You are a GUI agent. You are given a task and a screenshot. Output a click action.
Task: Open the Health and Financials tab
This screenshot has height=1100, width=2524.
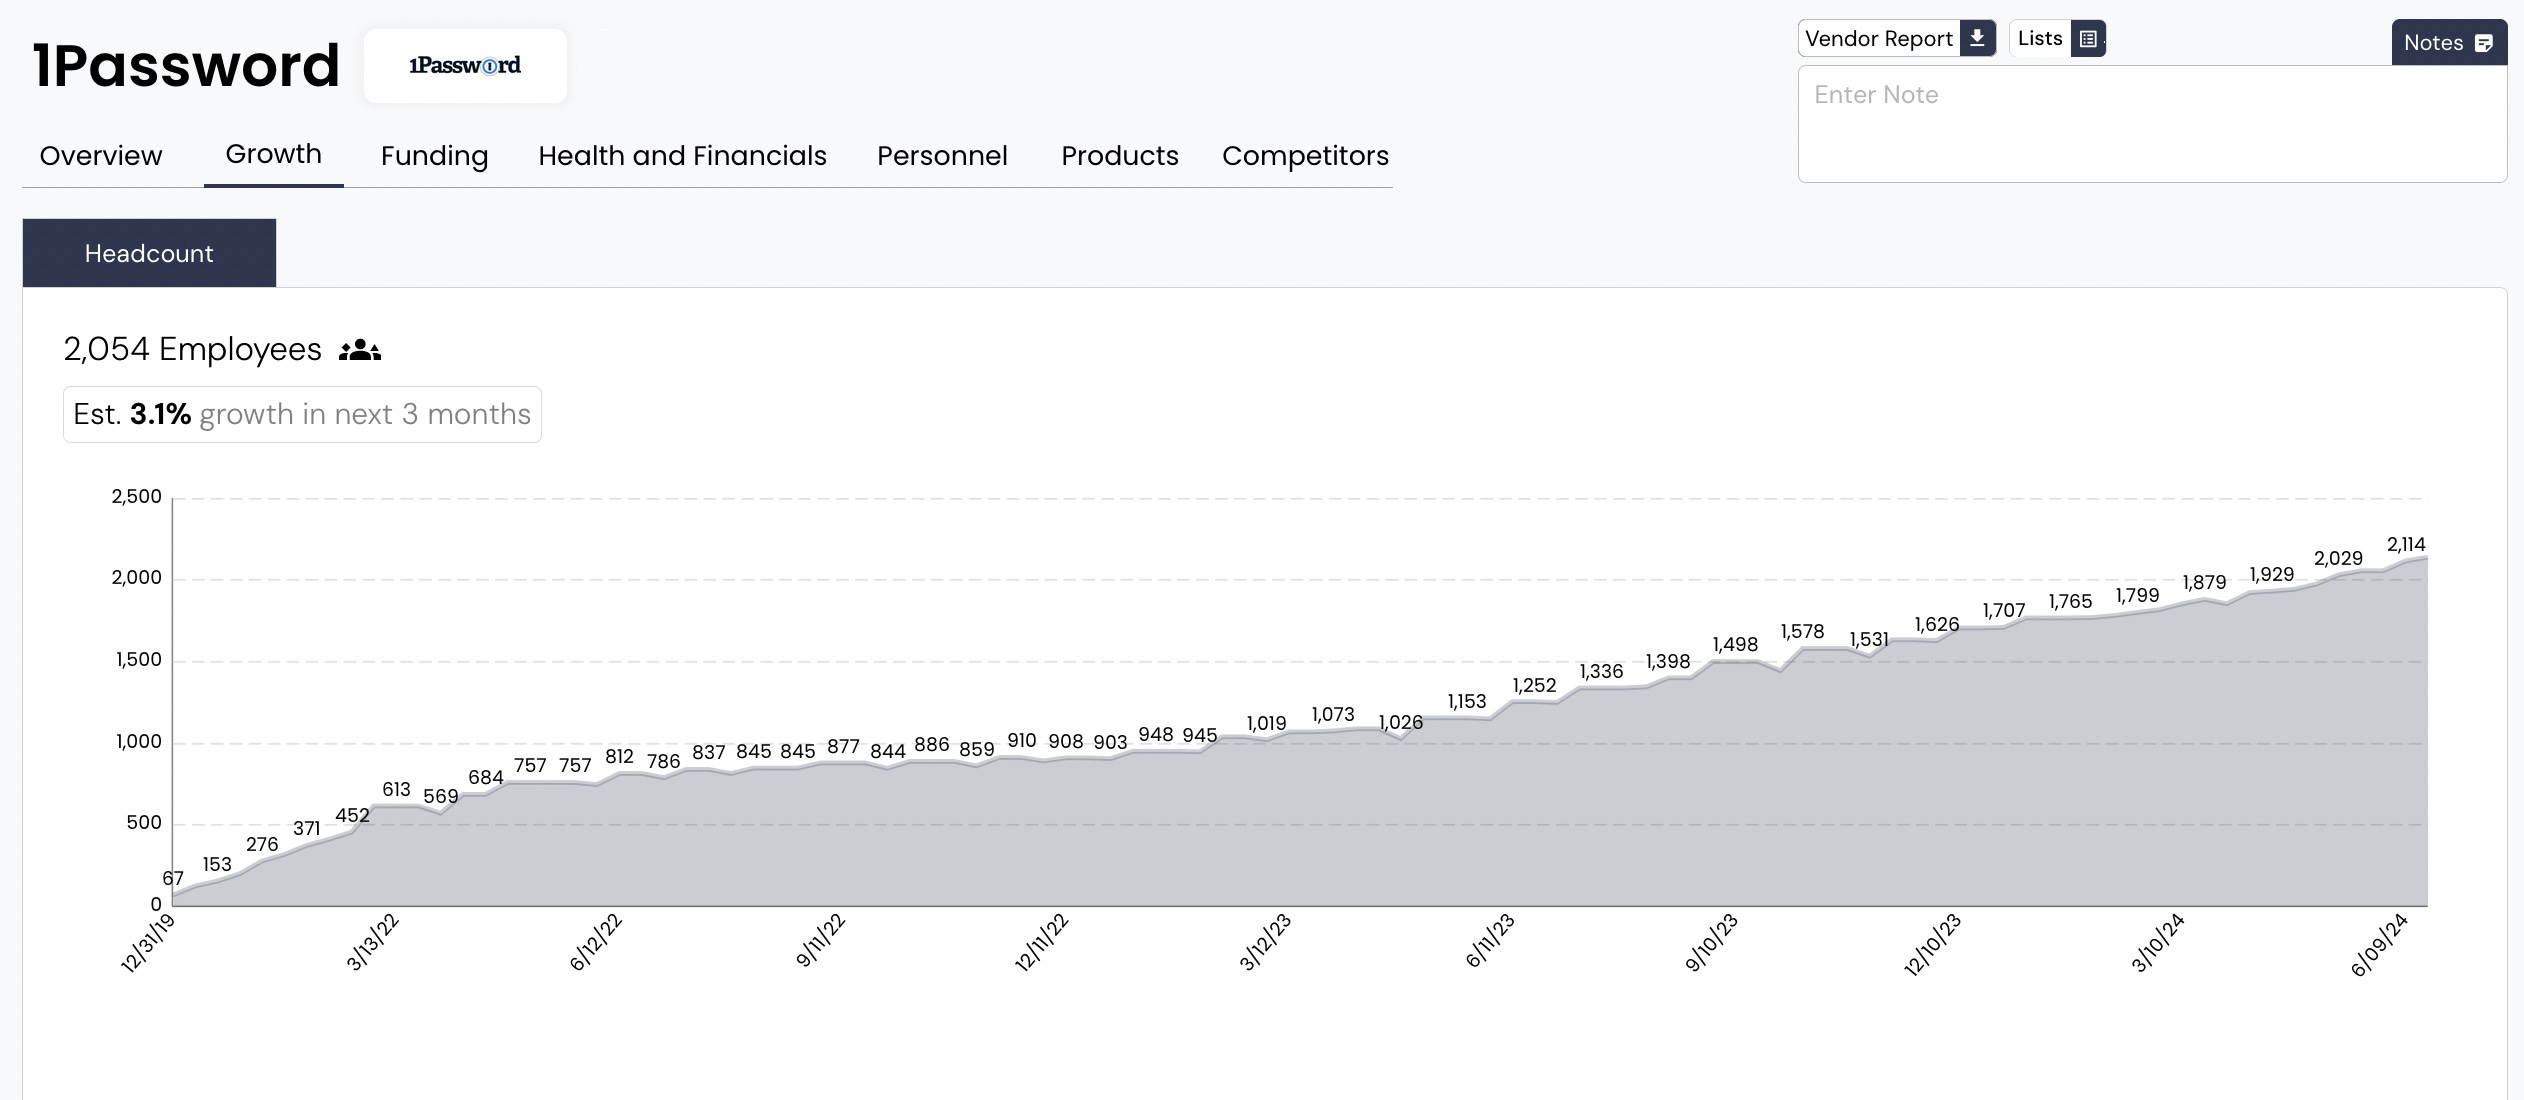coord(682,156)
